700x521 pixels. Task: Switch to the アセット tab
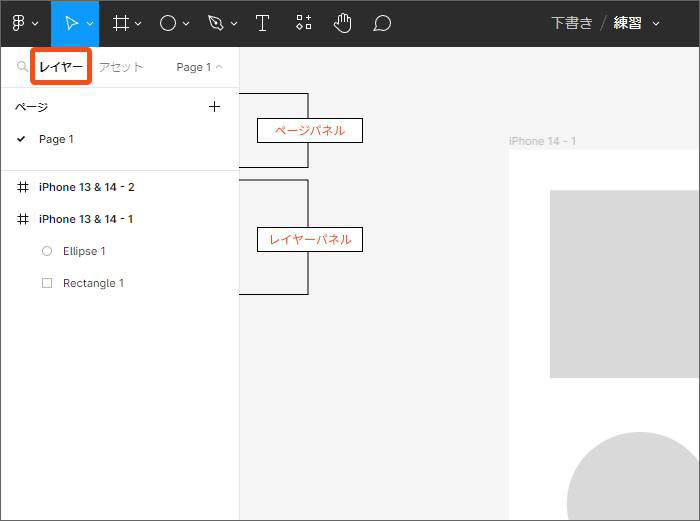(121, 67)
